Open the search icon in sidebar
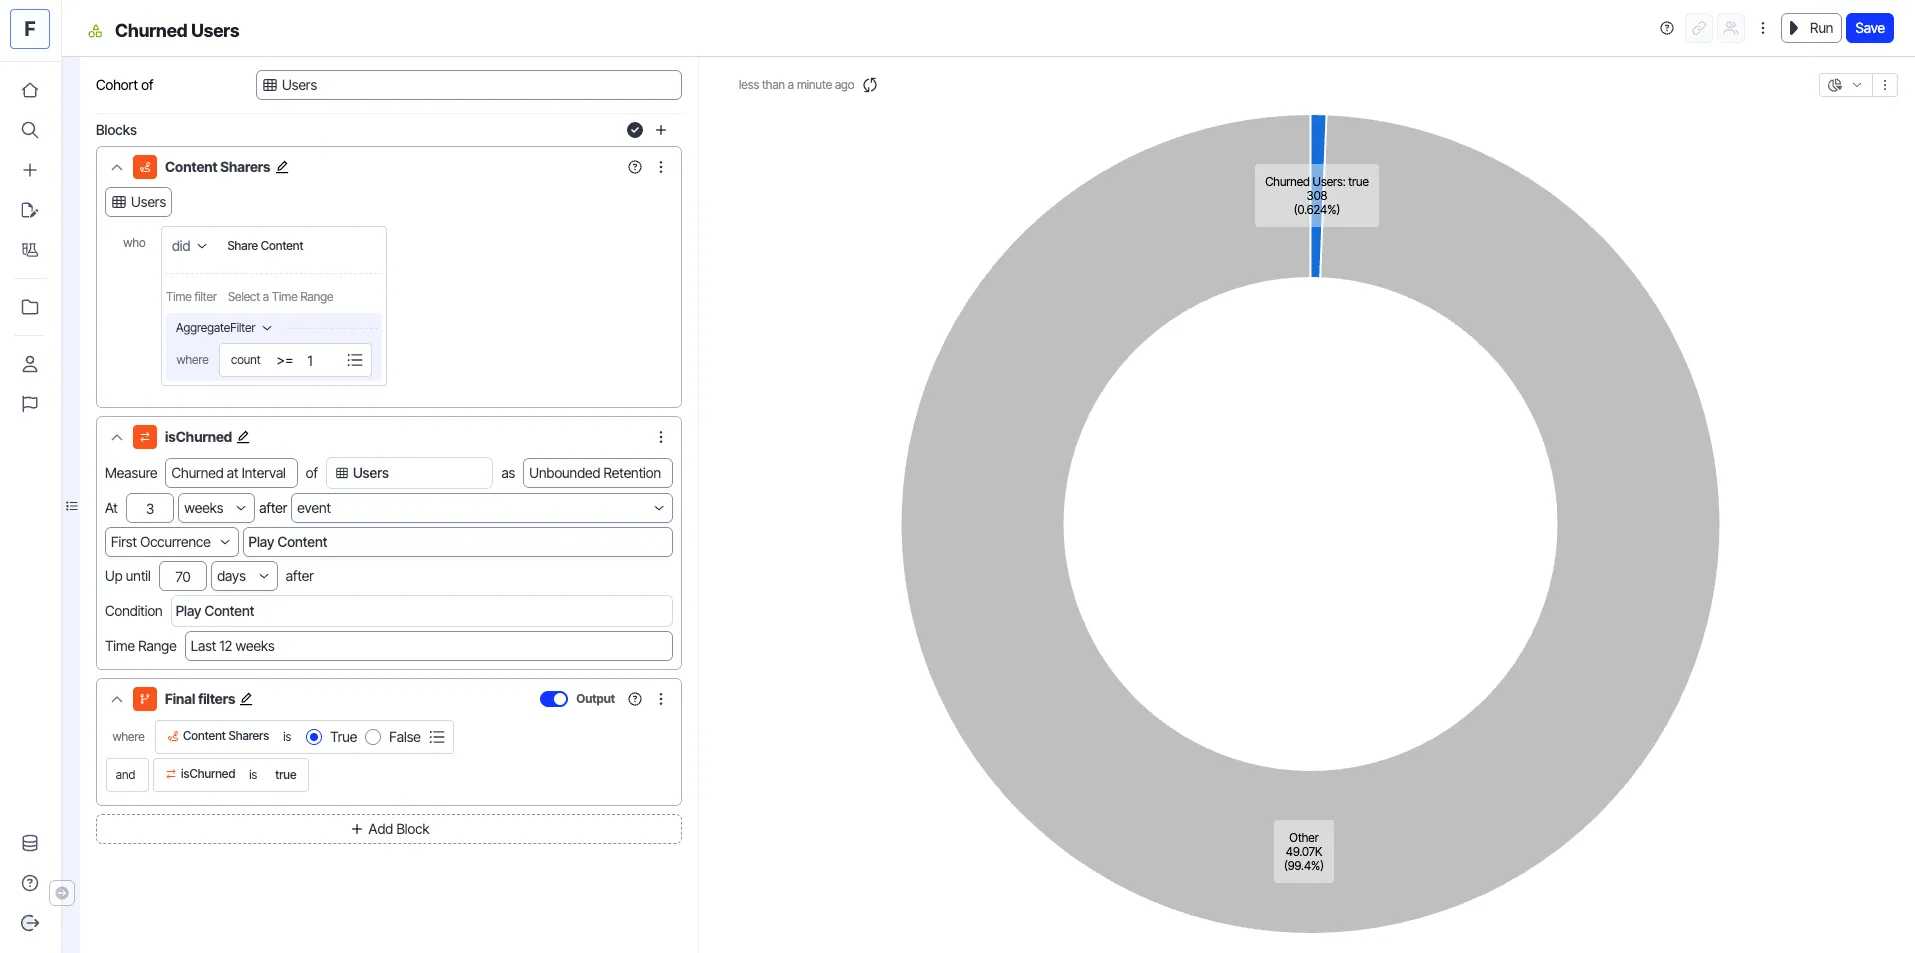The width and height of the screenshot is (1915, 953). [x=30, y=130]
